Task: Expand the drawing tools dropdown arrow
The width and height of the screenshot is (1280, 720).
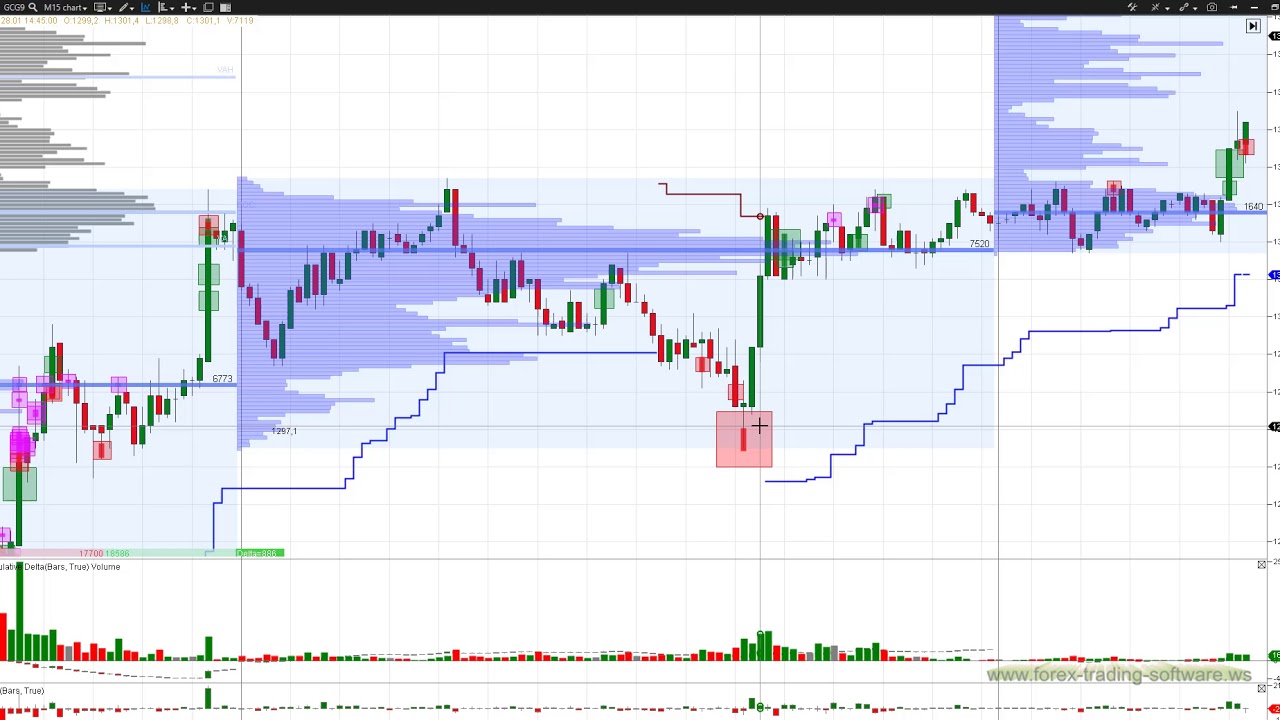Action: click(x=132, y=8)
